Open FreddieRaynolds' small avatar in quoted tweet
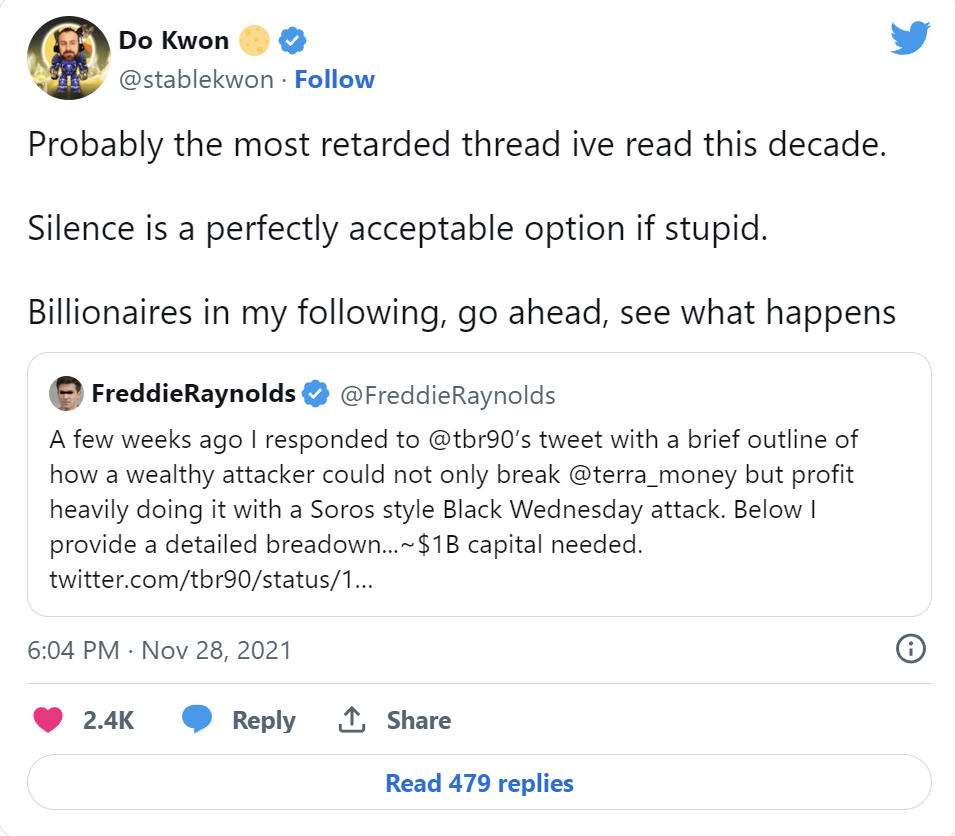955x836 pixels. click(66, 394)
